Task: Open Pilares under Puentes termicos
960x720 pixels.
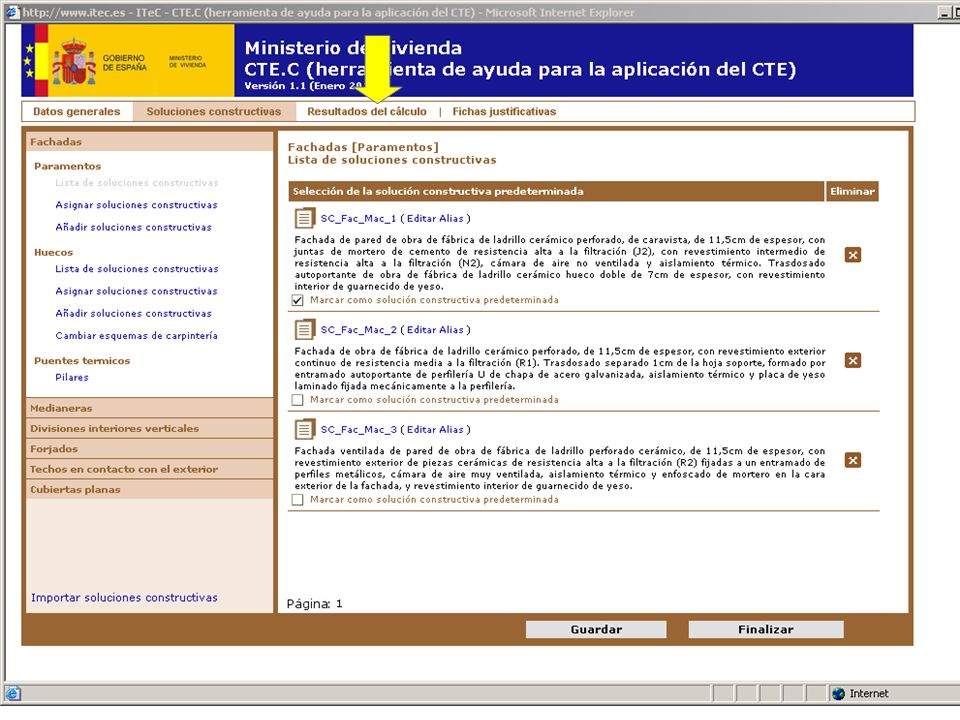Action: click(x=72, y=377)
